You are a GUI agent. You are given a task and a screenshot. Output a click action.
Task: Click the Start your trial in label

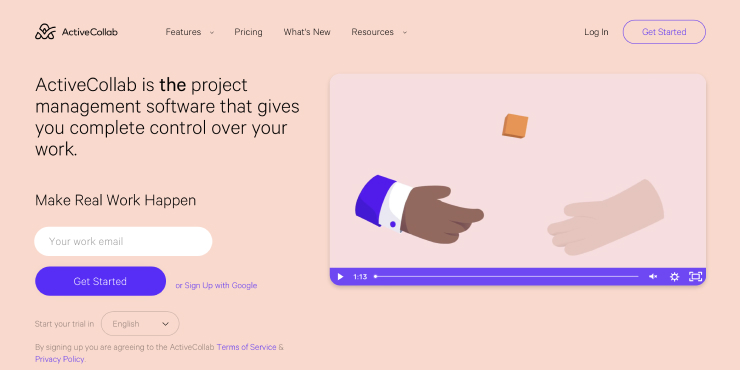(x=64, y=324)
